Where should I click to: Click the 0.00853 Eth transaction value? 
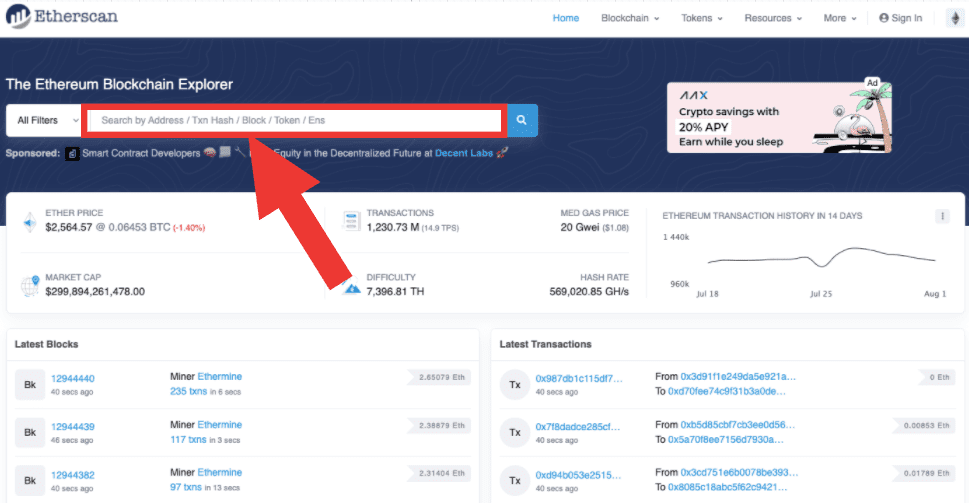point(923,425)
